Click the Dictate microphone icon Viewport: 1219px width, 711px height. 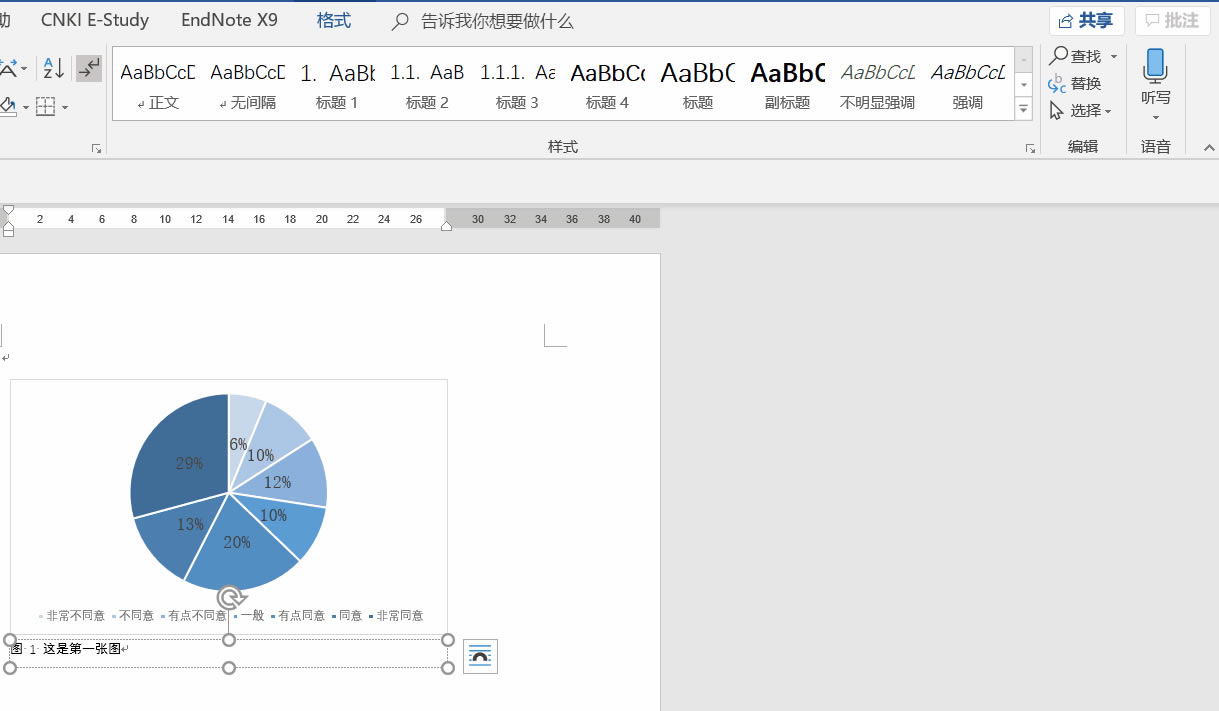1155,66
